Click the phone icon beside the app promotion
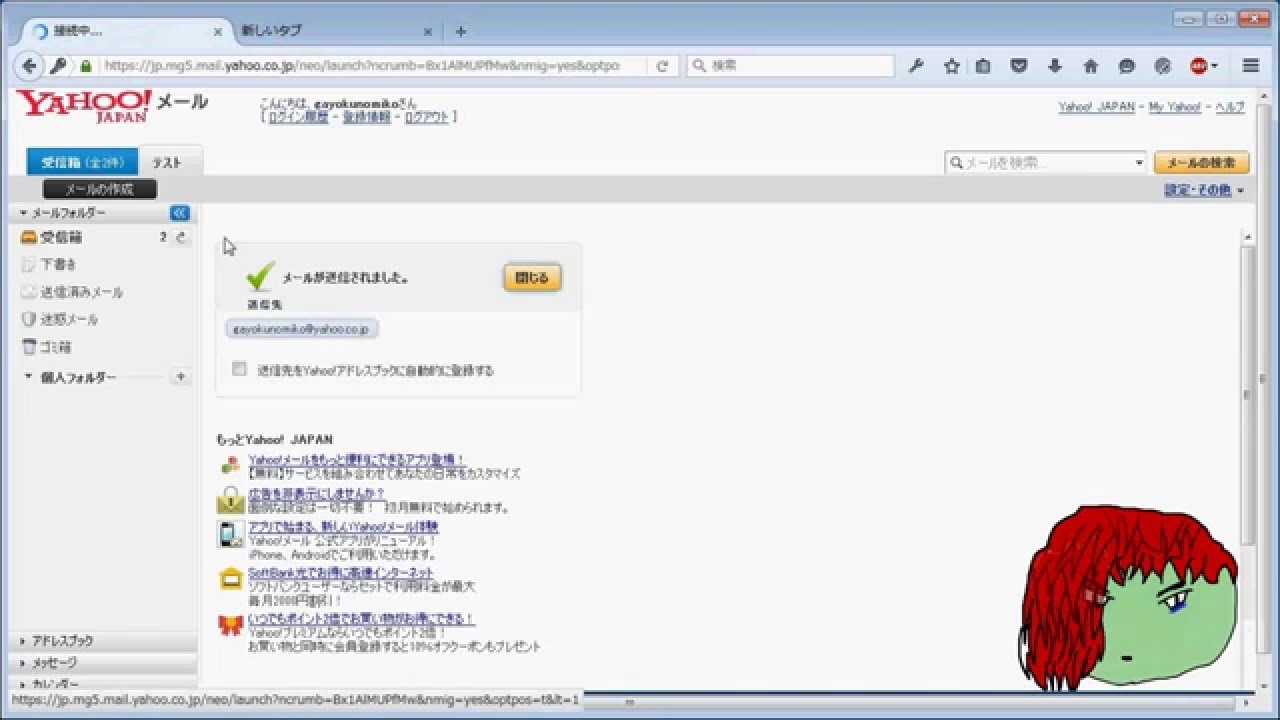This screenshot has height=720, width=1280. (x=230, y=533)
